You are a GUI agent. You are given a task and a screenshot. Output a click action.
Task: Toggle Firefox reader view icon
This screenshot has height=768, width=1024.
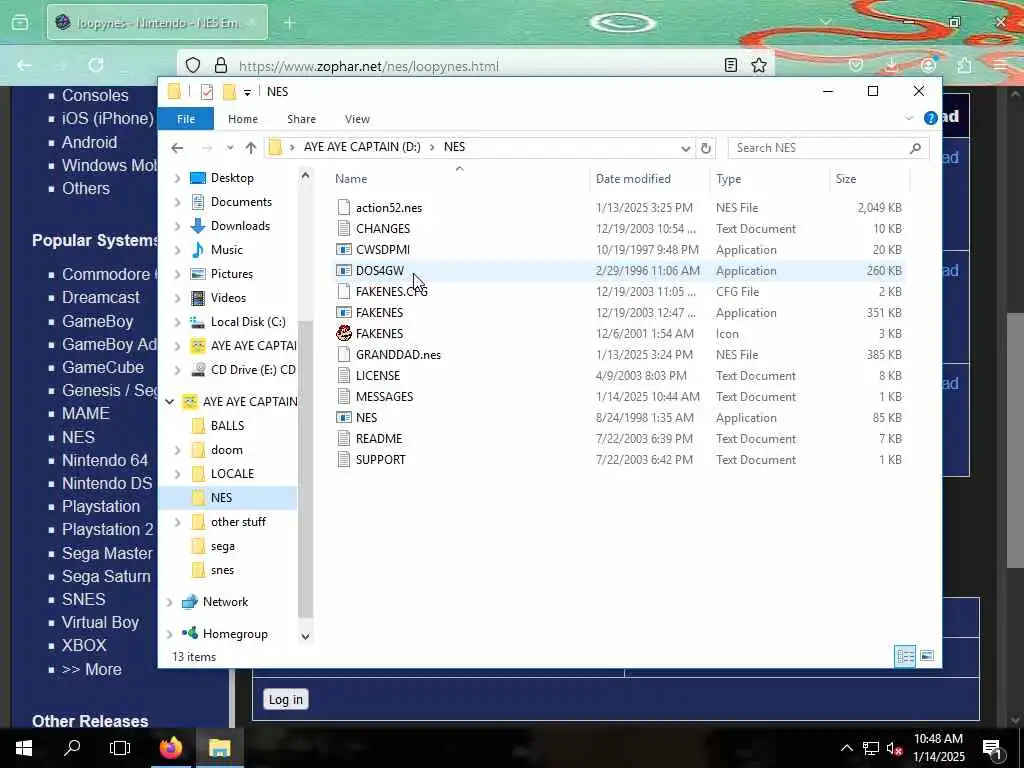[731, 65]
